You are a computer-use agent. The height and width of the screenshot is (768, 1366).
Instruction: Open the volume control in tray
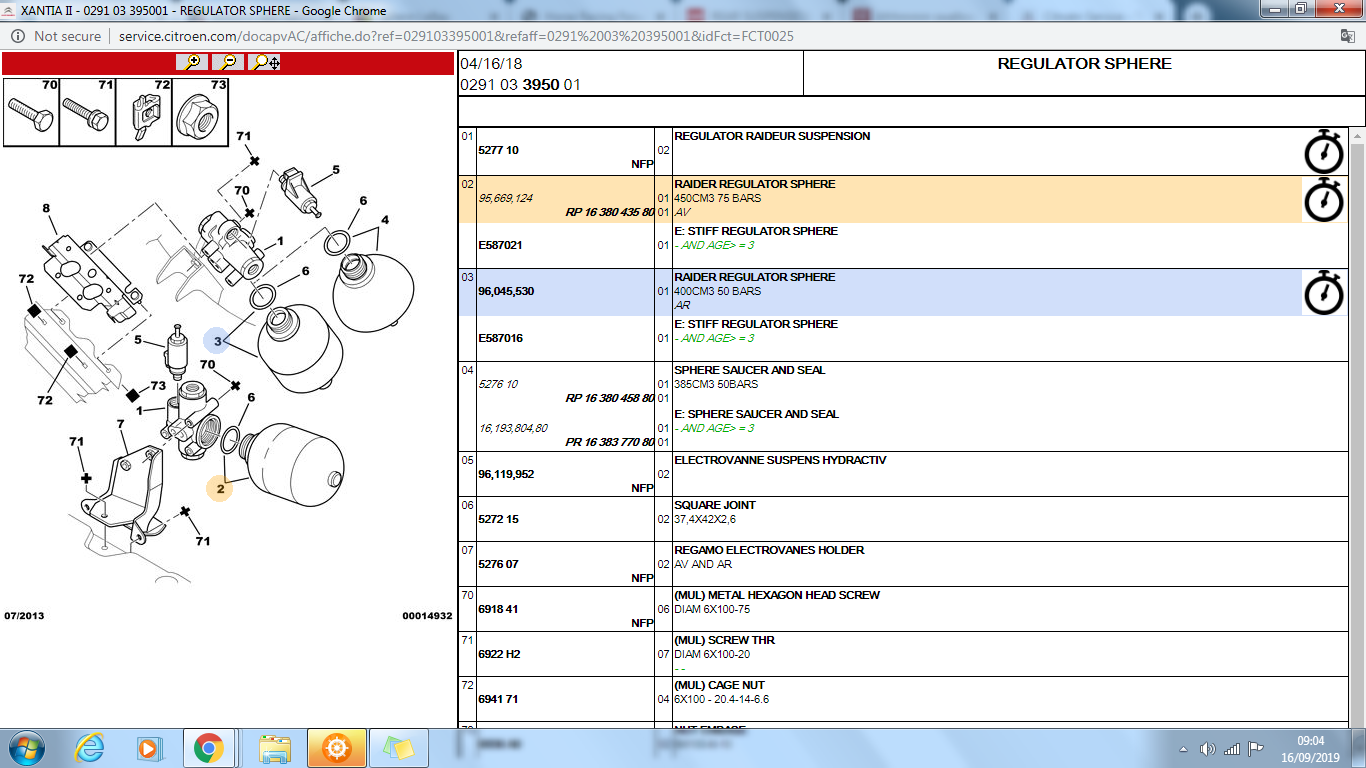[x=1208, y=749]
